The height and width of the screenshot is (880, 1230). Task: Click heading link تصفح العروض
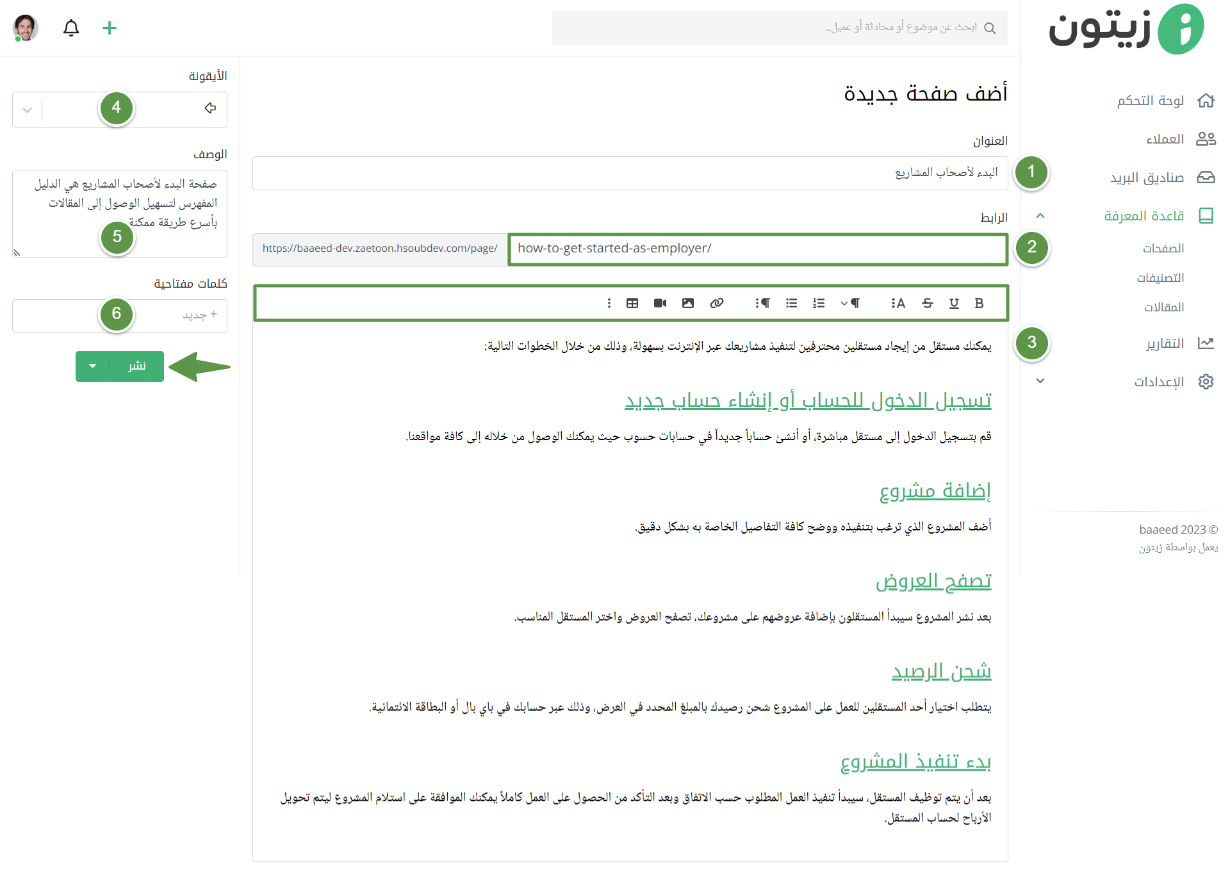pos(934,581)
